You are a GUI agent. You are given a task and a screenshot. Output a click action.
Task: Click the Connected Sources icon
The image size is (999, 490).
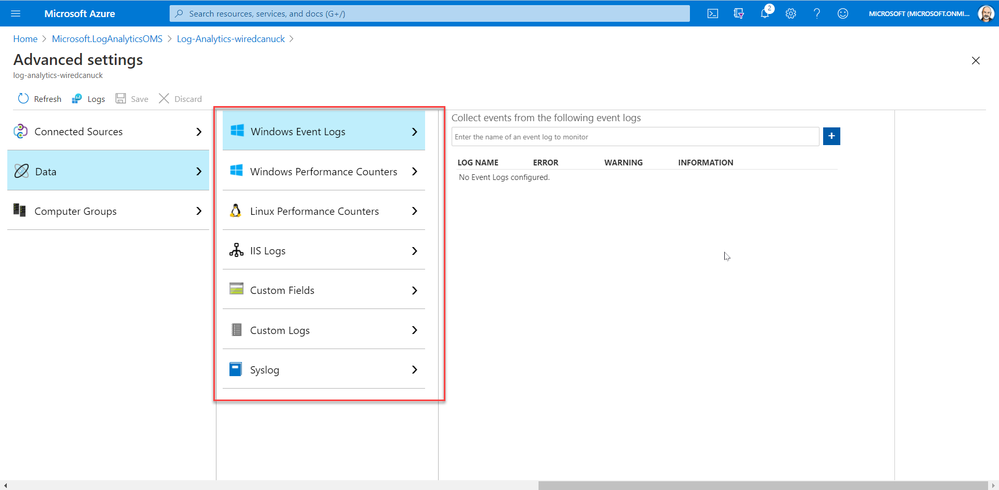point(20,131)
